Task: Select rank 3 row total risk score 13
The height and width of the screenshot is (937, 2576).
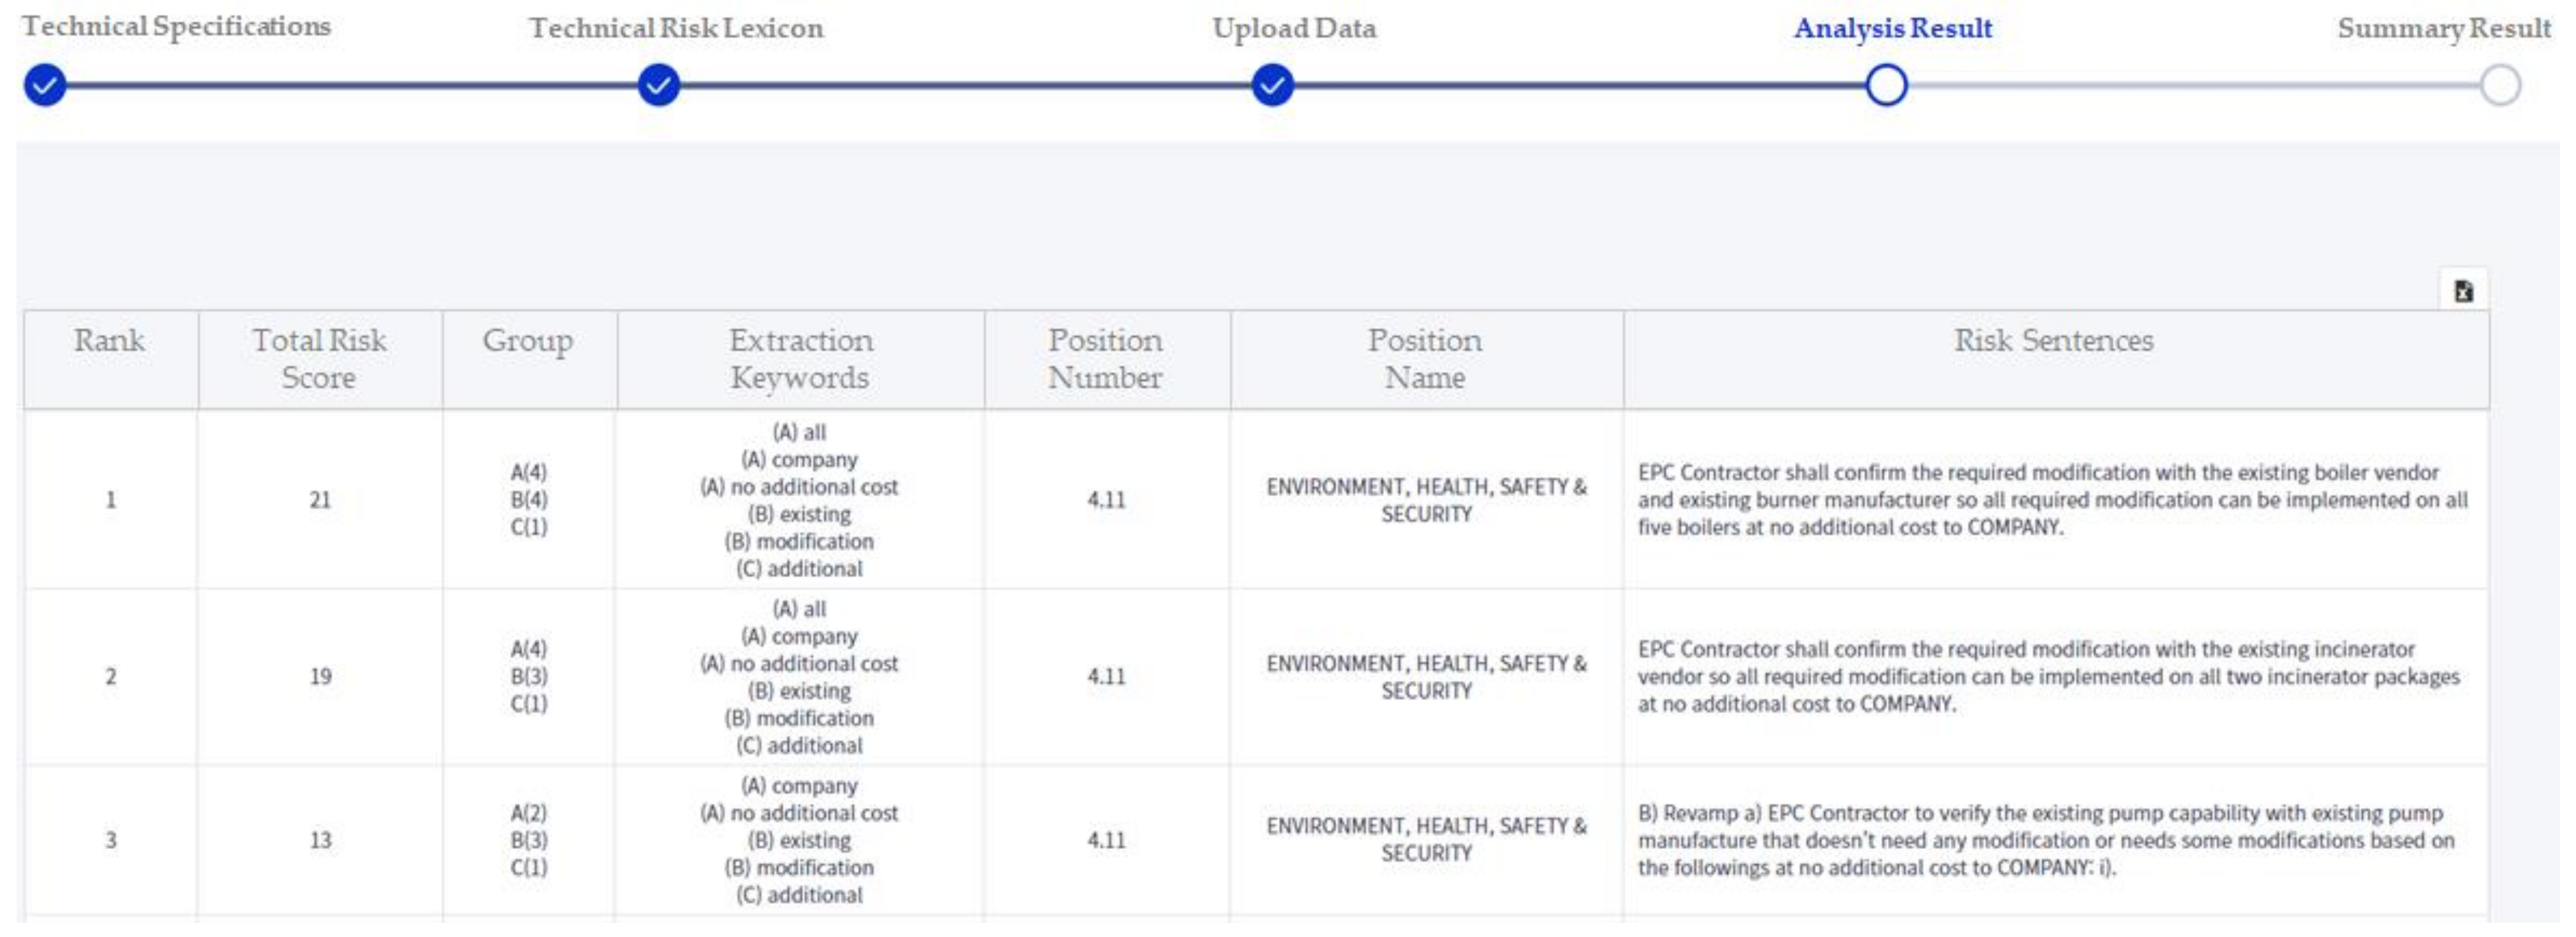Action: tap(320, 841)
